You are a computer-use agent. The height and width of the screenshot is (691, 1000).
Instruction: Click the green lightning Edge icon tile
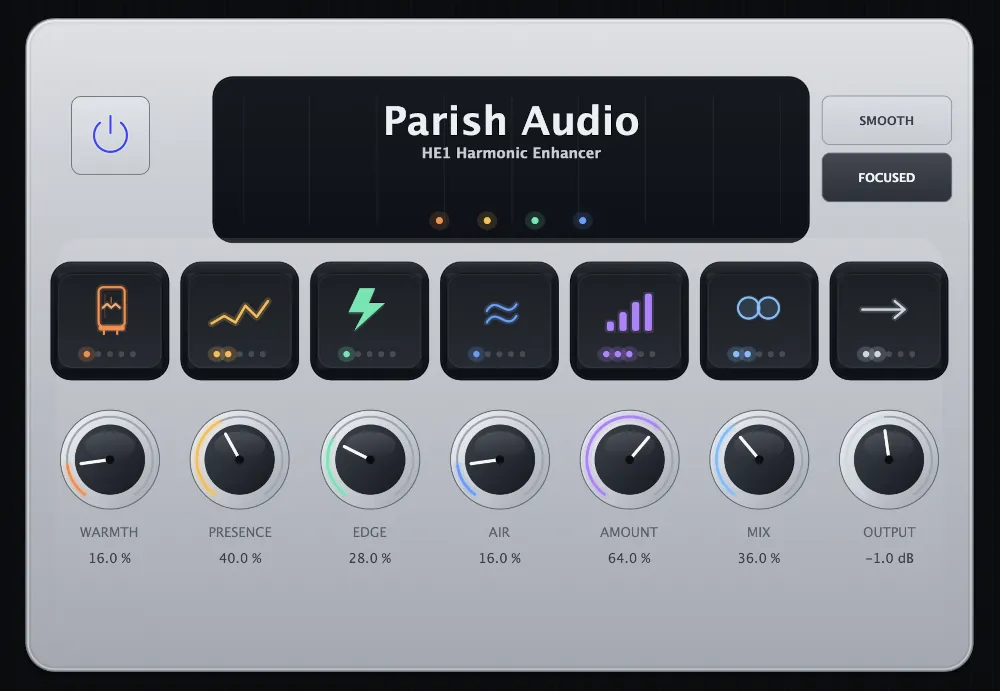369,320
